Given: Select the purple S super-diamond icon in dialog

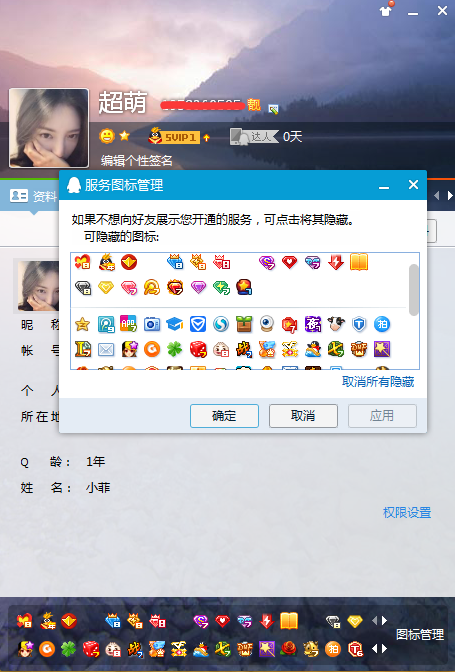Looking at the screenshot, I should (x=267, y=262).
